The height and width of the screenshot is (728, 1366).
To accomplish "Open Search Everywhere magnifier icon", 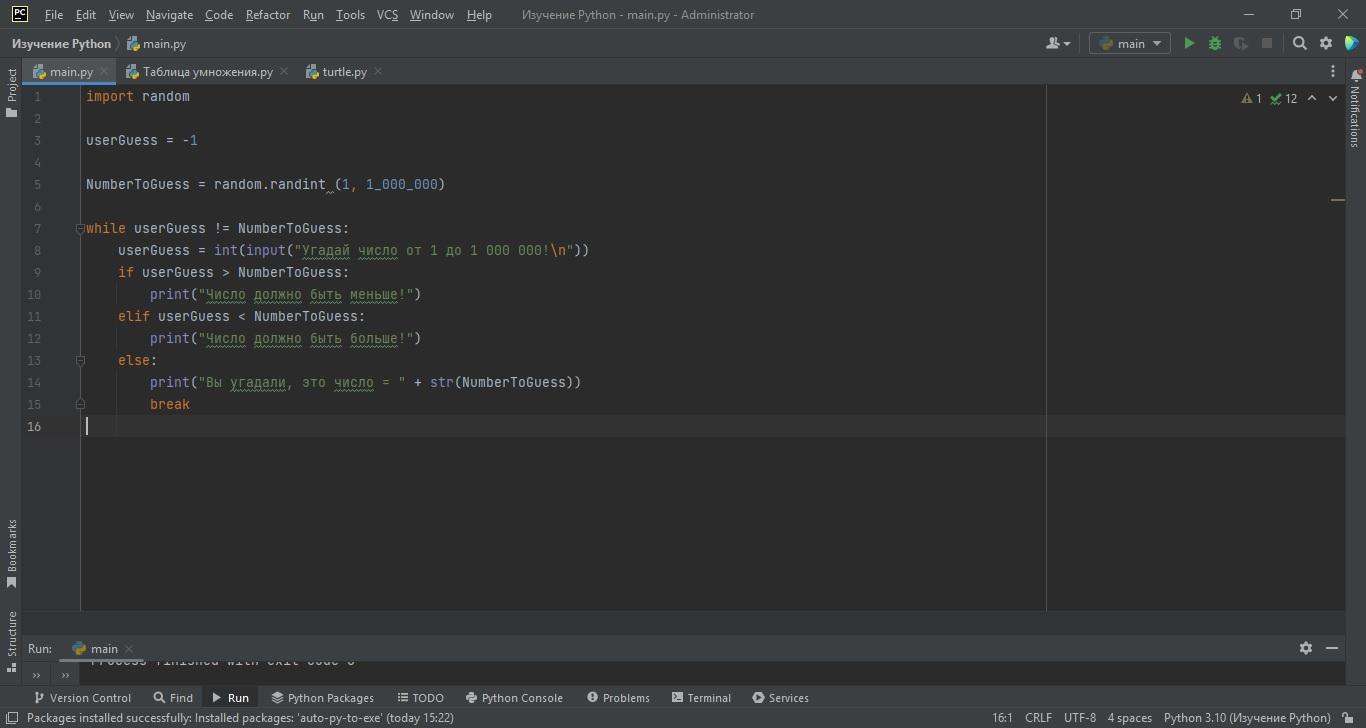I will (1299, 43).
